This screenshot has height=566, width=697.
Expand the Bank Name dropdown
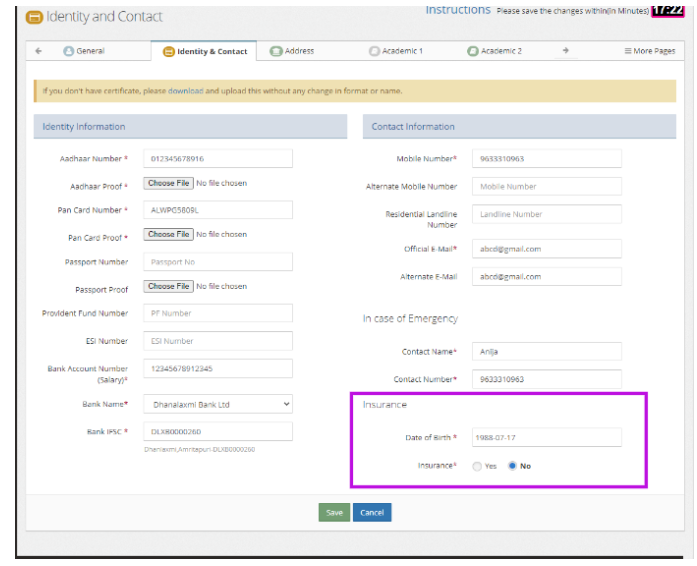[x=218, y=404]
